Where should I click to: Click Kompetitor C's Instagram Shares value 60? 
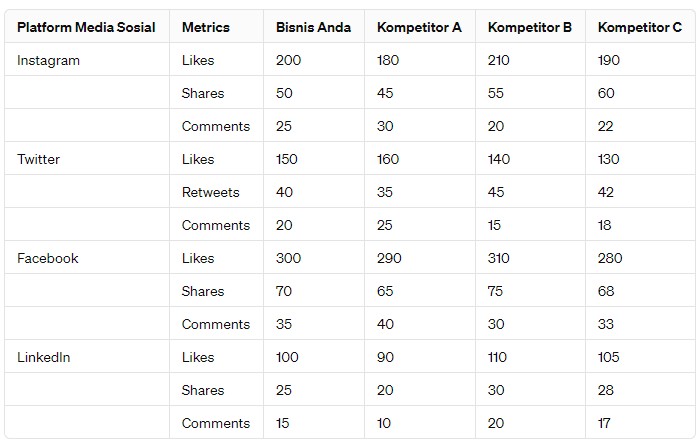pyautogui.click(x=606, y=93)
